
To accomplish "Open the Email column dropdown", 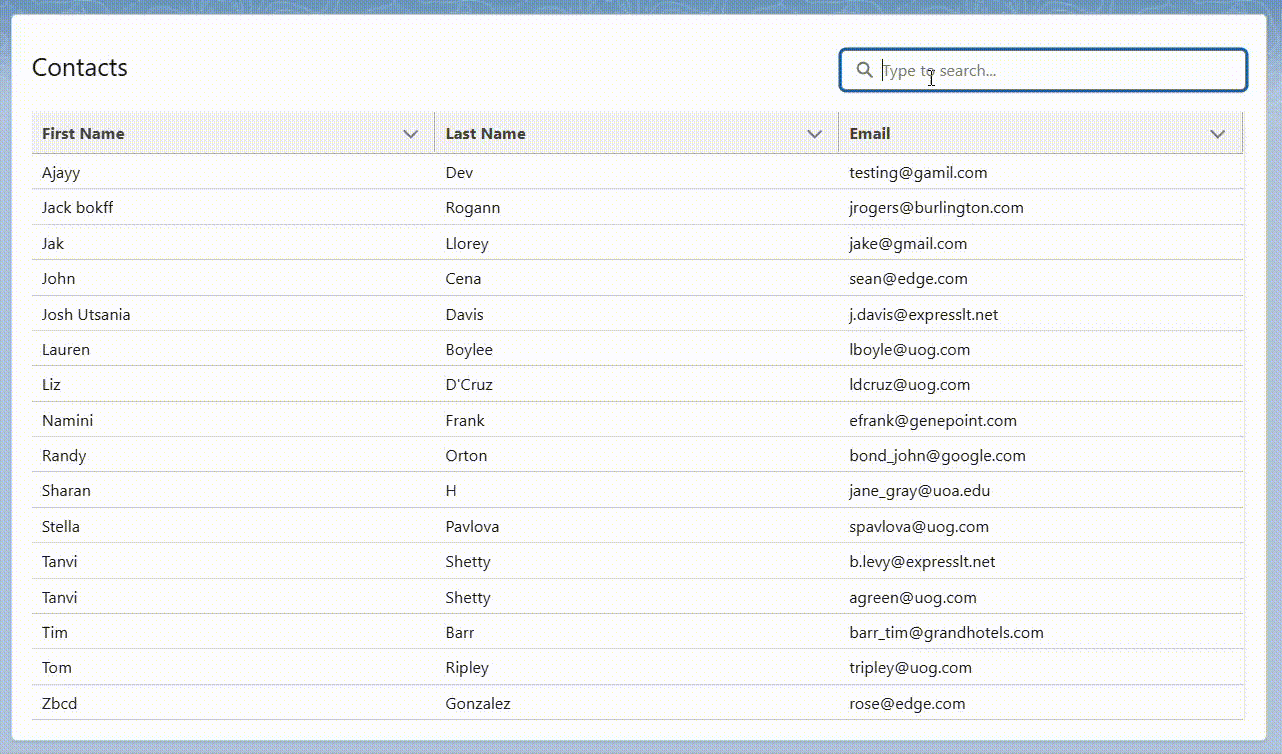I will [x=1218, y=133].
